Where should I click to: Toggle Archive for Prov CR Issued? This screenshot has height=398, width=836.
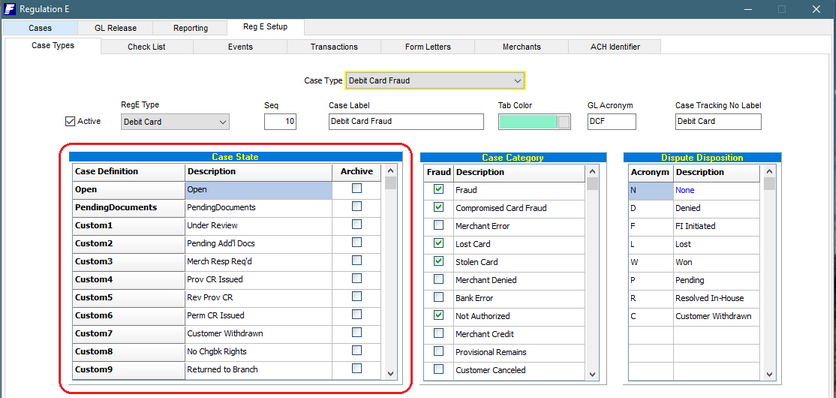click(357, 278)
